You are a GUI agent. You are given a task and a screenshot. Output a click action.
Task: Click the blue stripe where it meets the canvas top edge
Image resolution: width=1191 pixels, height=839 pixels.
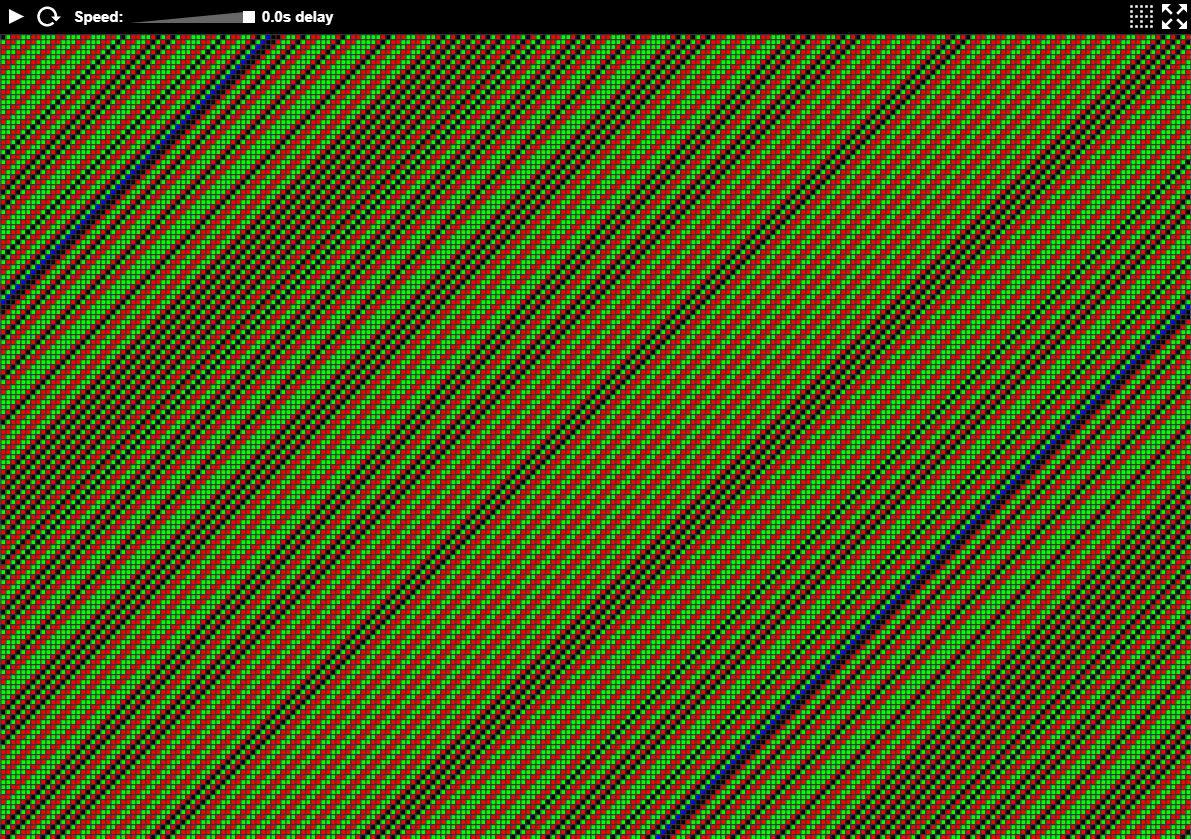tap(268, 39)
